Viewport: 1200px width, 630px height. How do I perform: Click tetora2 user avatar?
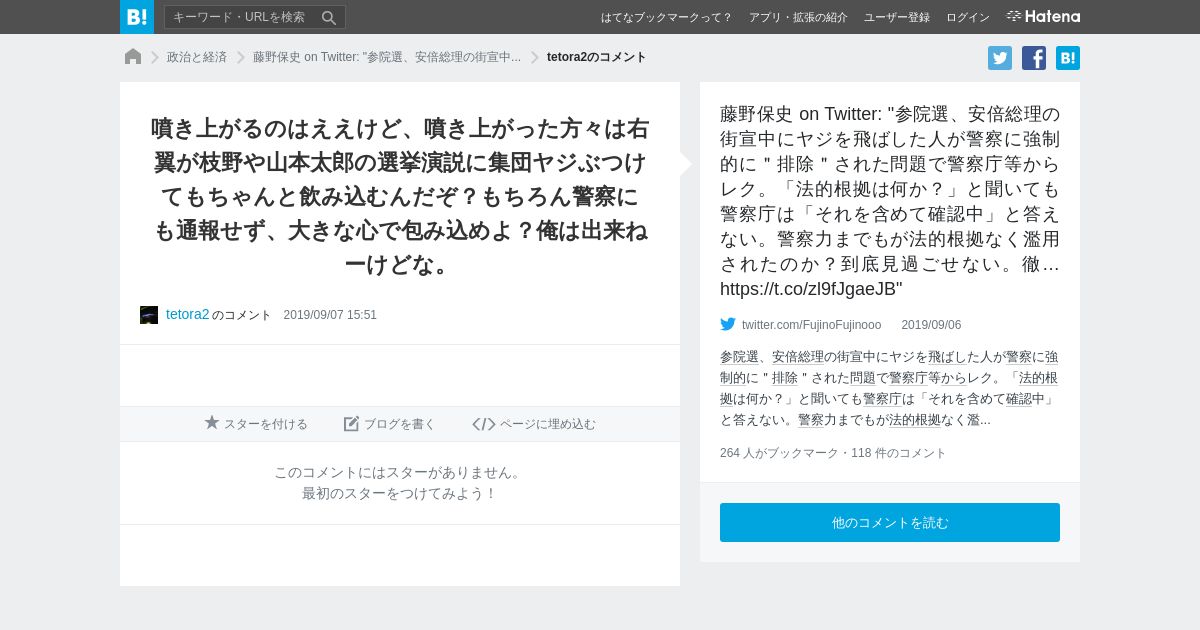(x=149, y=315)
